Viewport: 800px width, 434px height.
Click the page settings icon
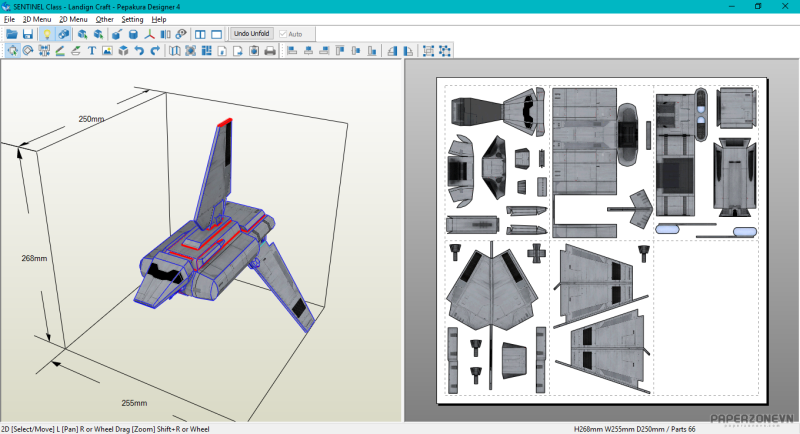coord(222,50)
